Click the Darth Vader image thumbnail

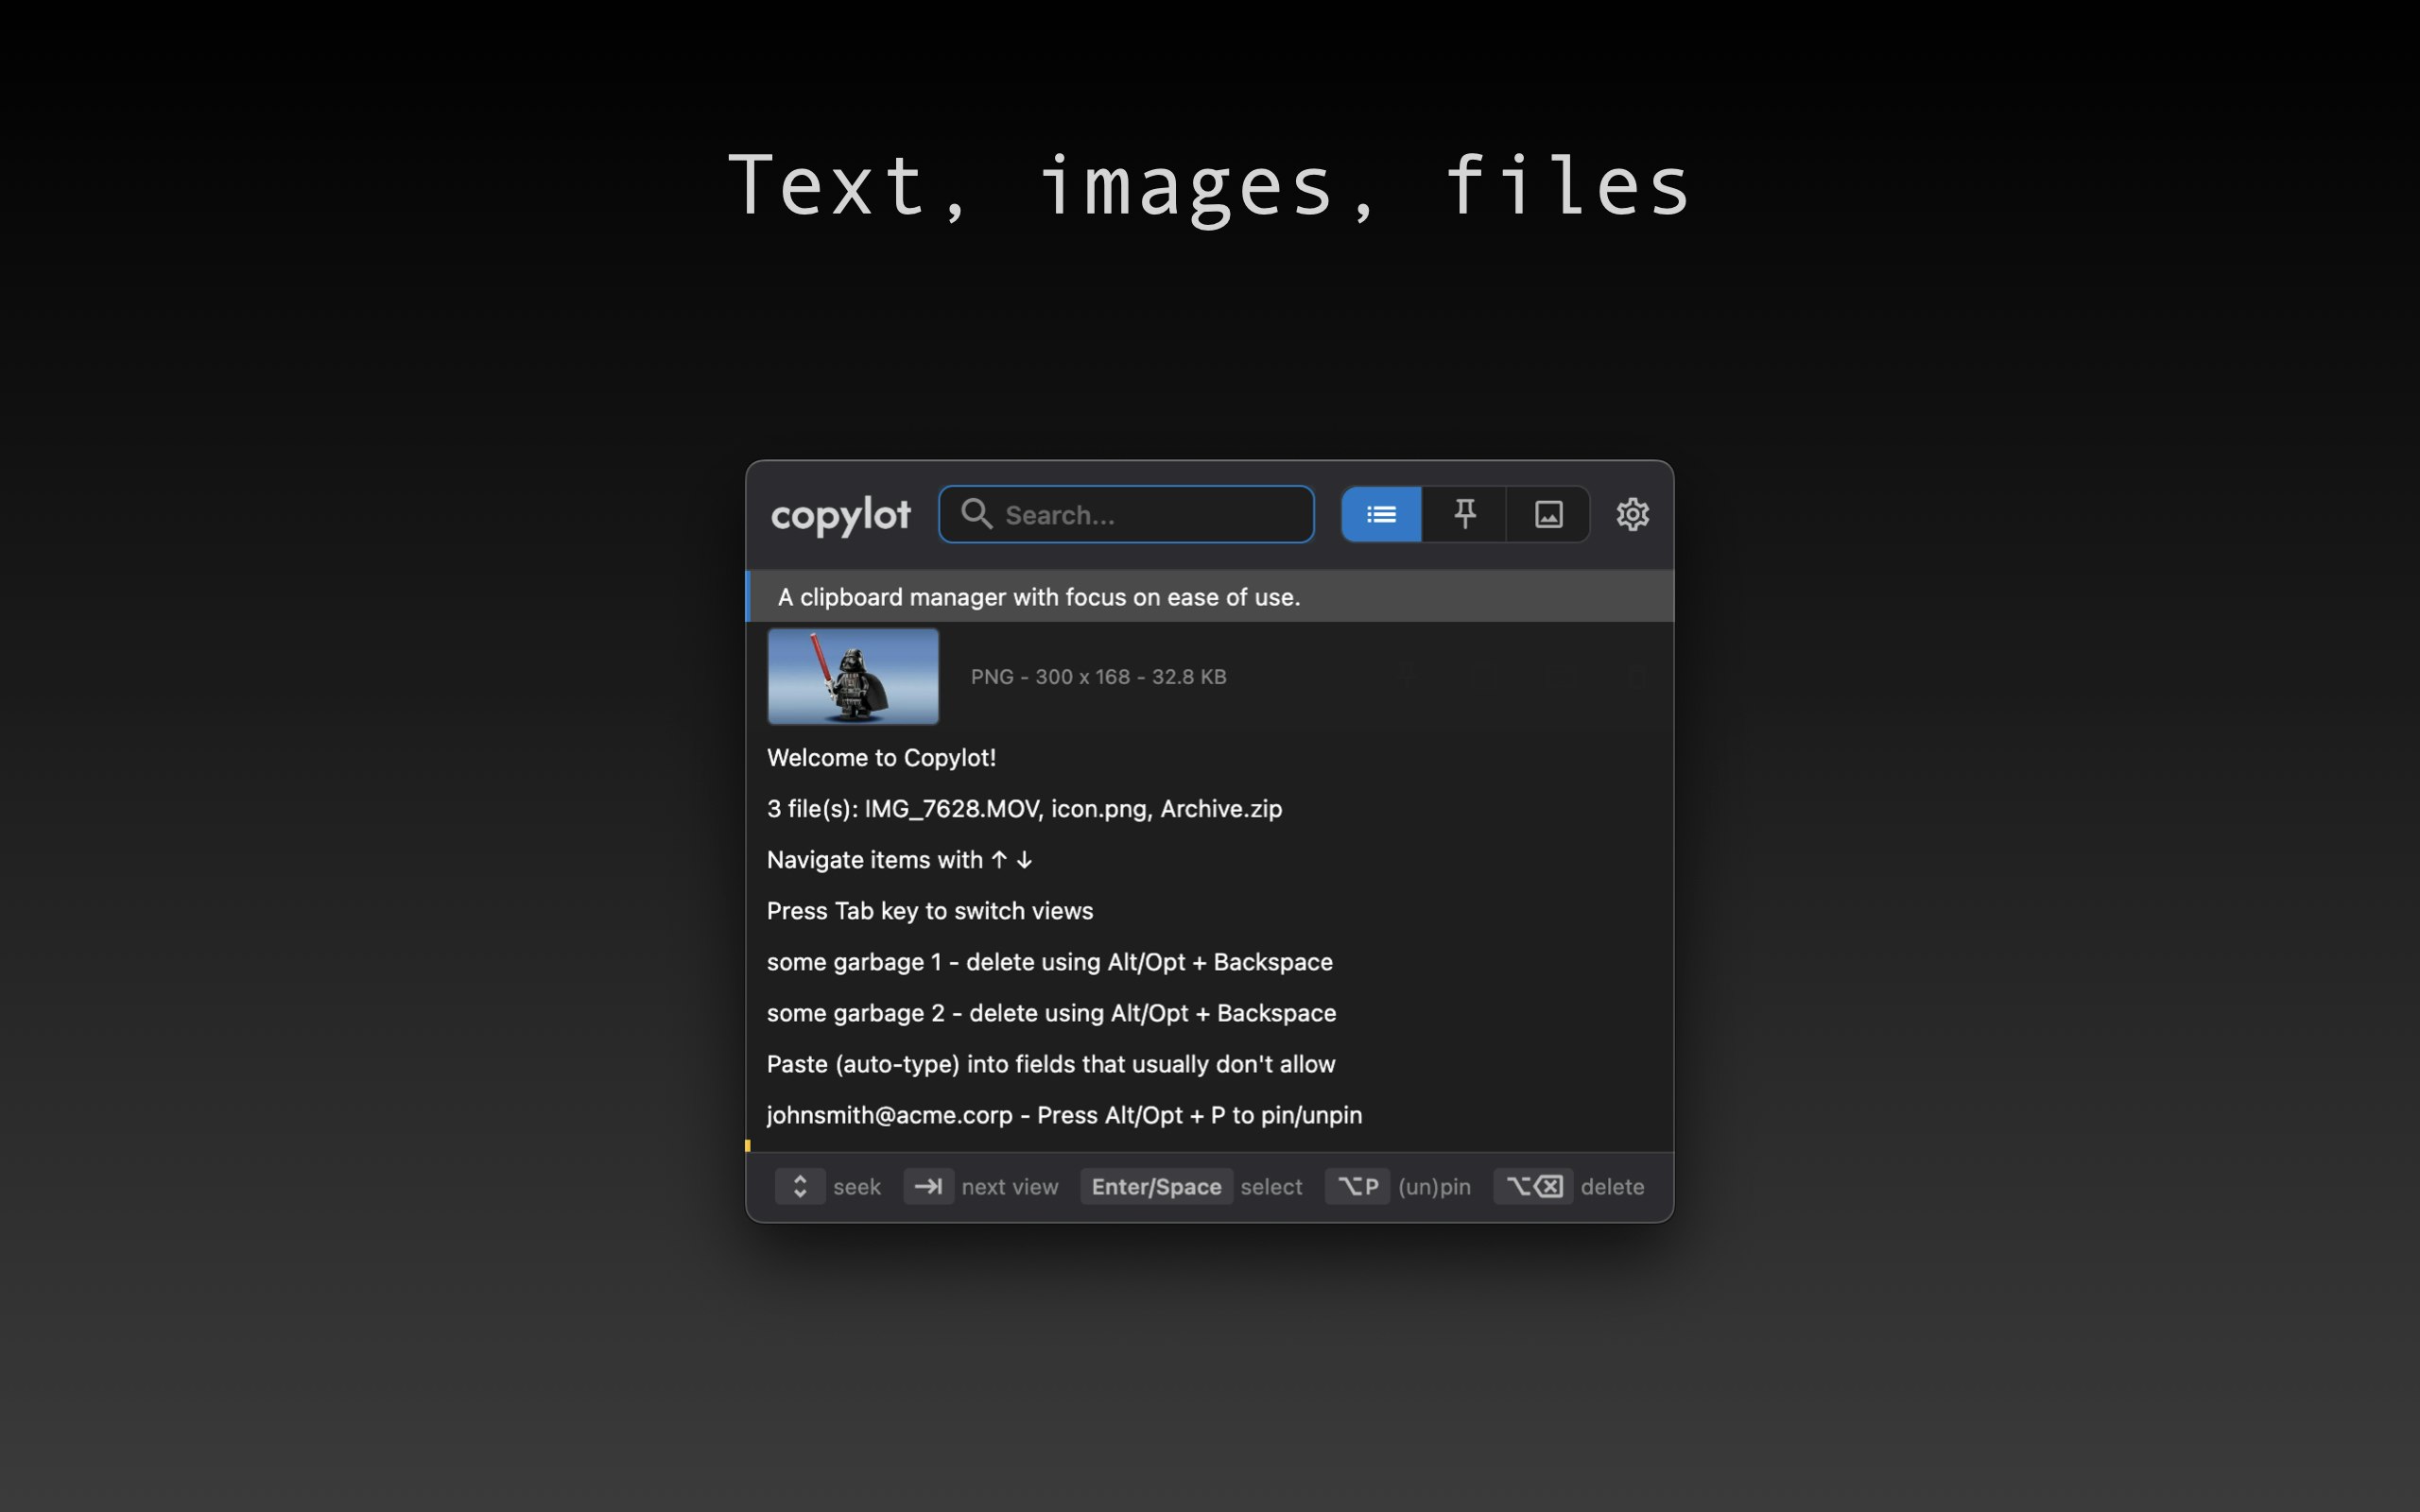pos(852,676)
